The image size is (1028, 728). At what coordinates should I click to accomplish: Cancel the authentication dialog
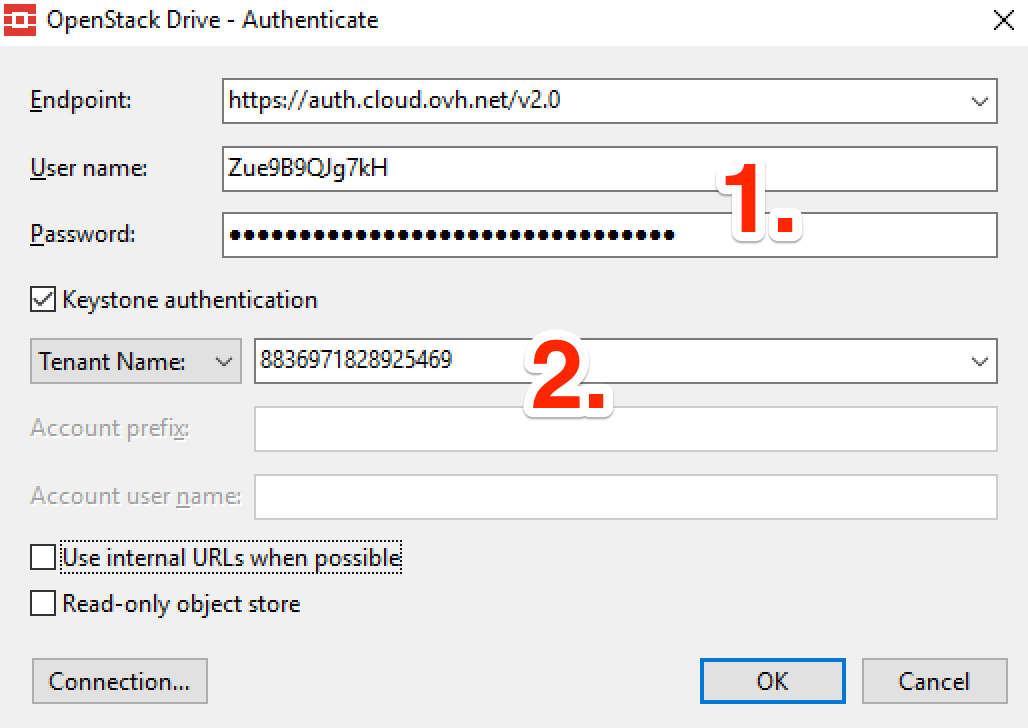point(934,681)
